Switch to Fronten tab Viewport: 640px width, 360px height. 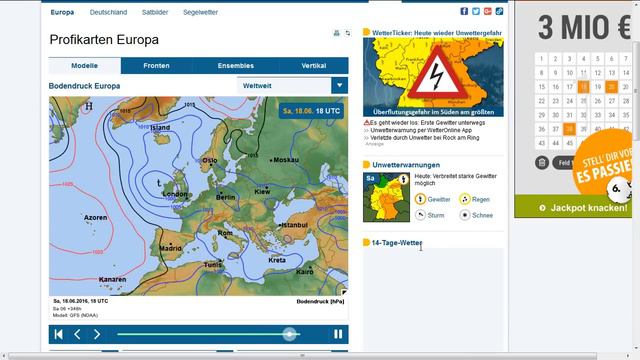point(156,66)
